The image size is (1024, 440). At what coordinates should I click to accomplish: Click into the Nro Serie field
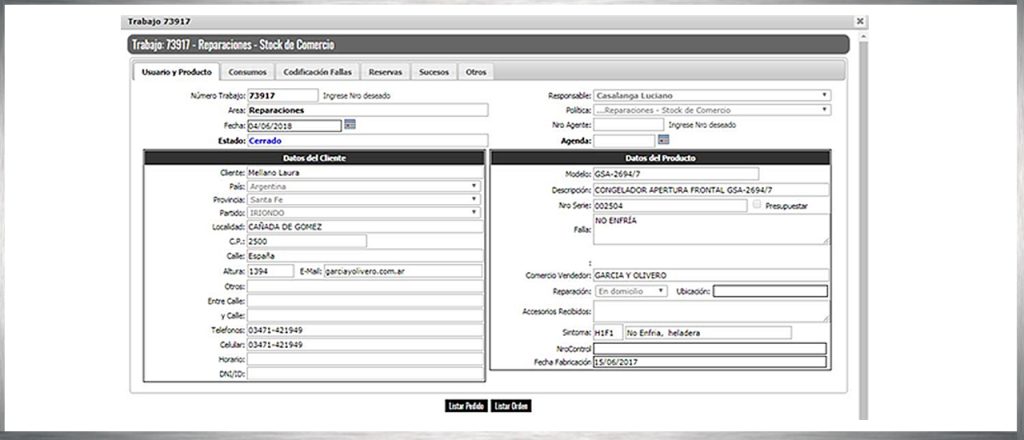point(669,206)
